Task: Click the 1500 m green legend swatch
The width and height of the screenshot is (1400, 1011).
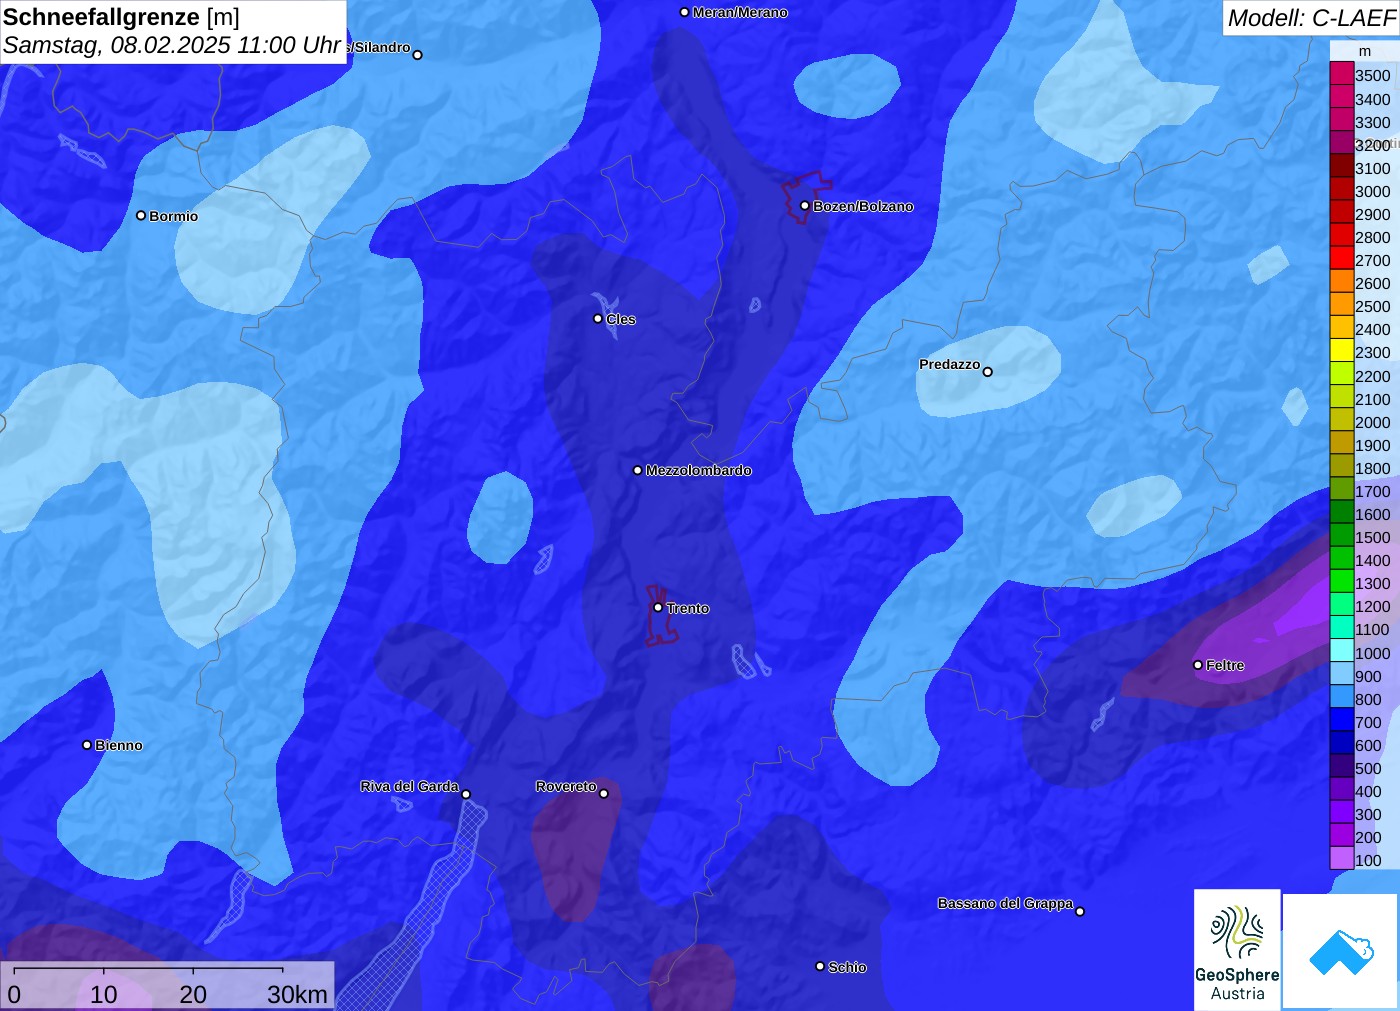Action: (1342, 536)
